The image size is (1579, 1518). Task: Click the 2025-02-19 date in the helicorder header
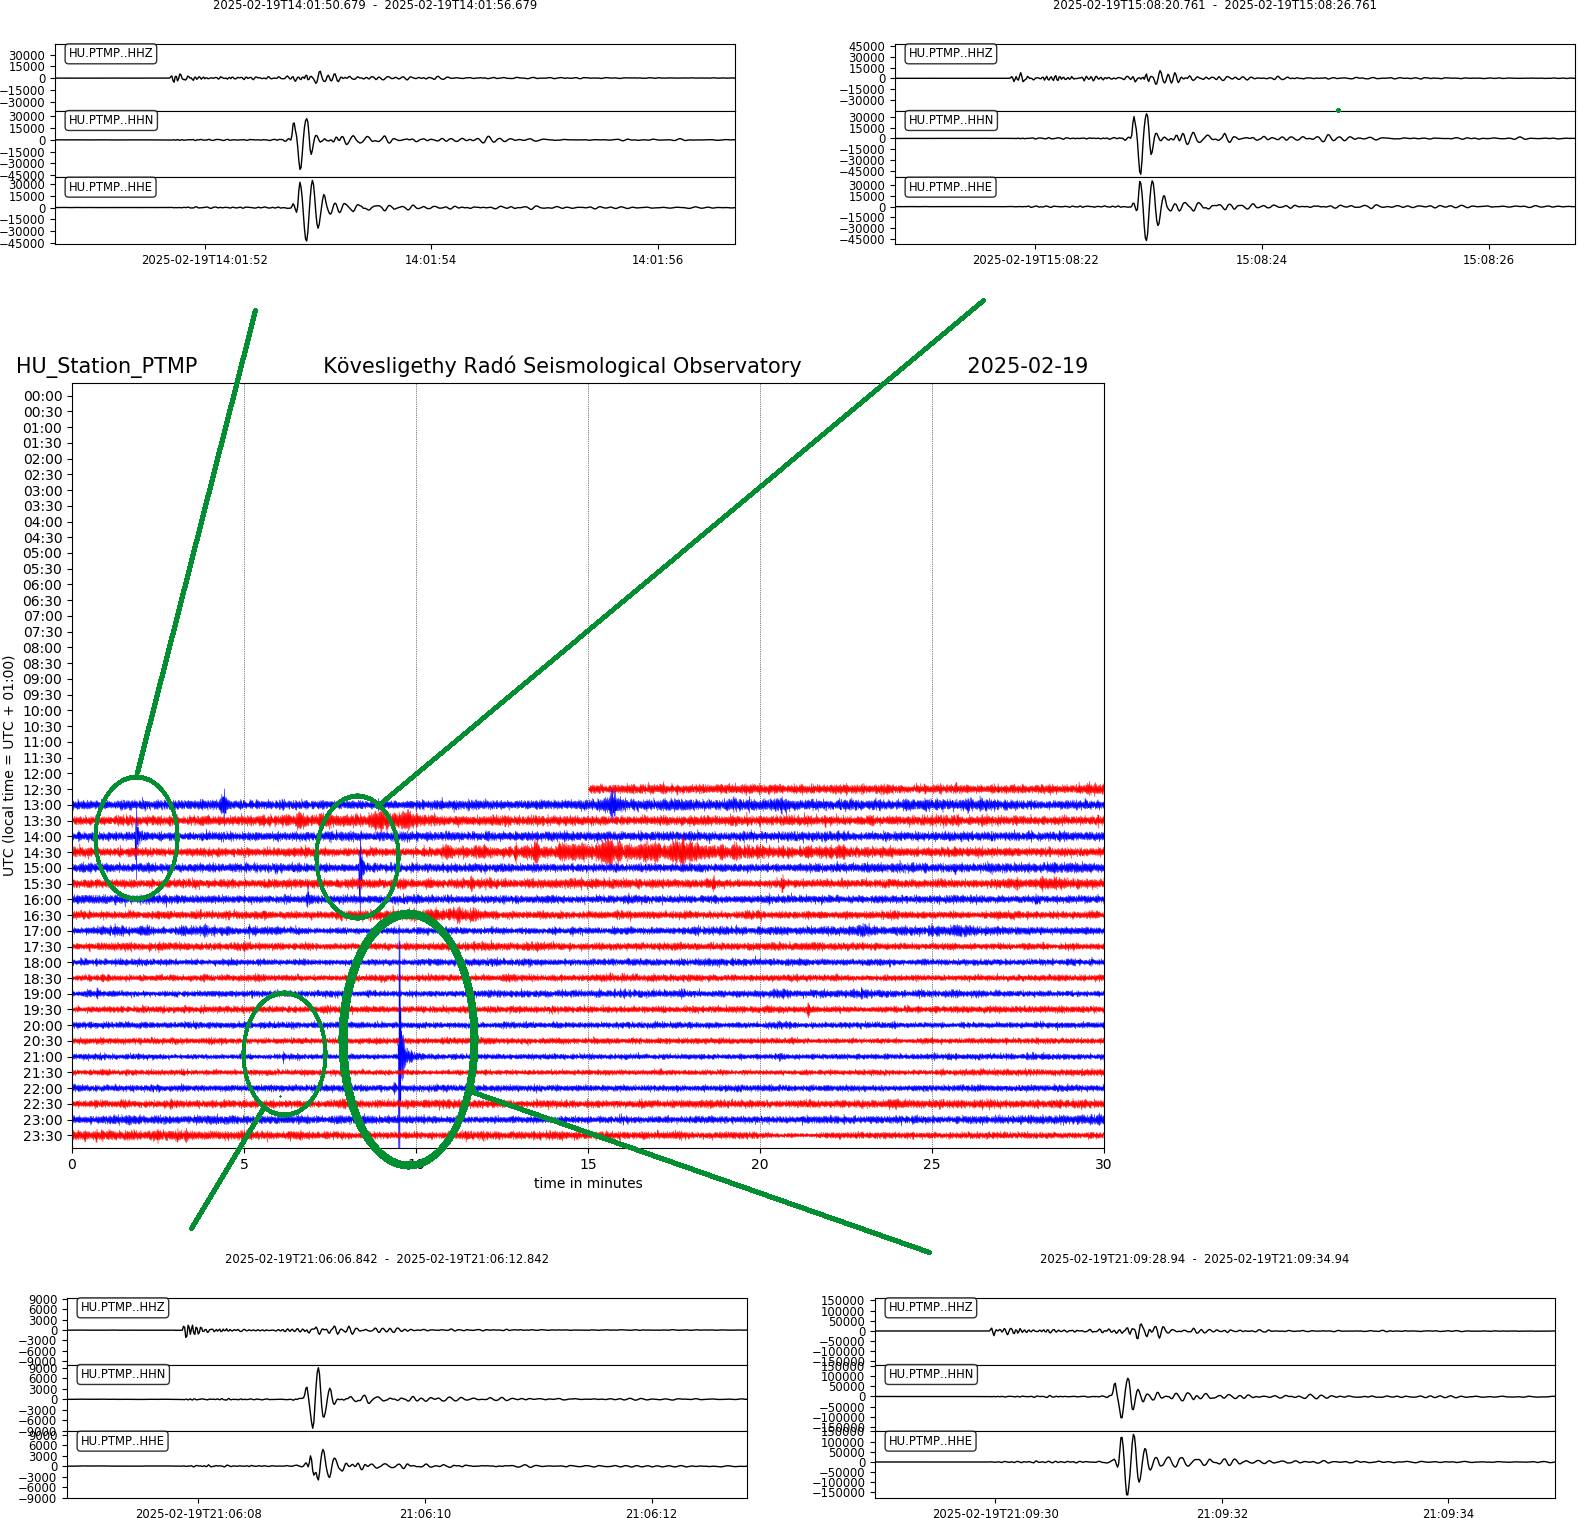click(1027, 366)
